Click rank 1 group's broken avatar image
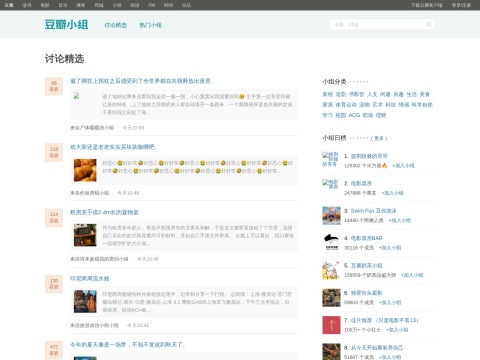The width and height of the screenshot is (480, 360). point(330,159)
